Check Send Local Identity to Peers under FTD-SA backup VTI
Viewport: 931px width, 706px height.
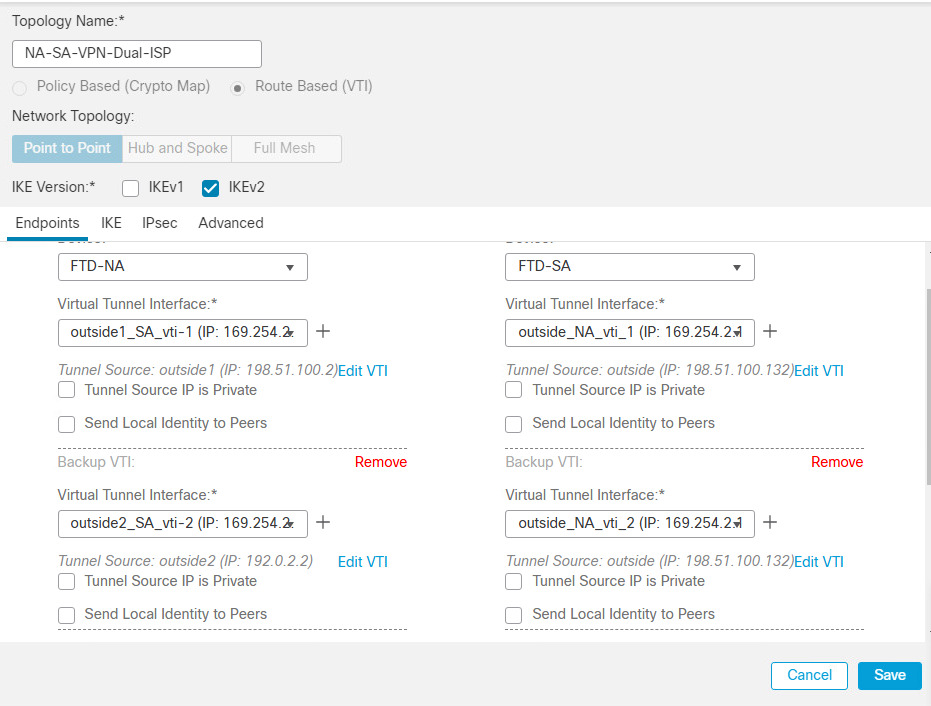click(x=514, y=615)
